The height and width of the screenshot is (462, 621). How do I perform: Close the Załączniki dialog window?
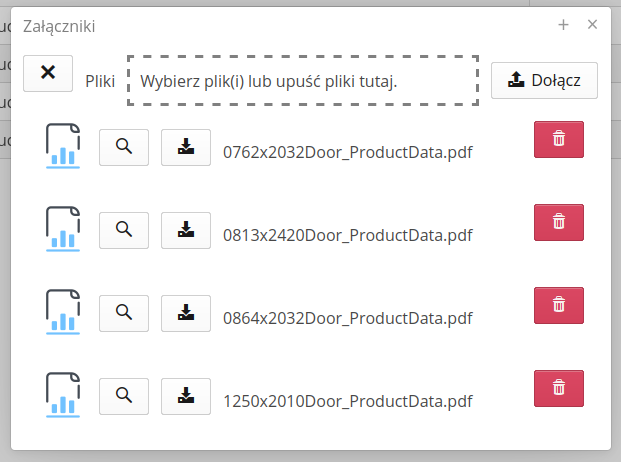tap(592, 25)
